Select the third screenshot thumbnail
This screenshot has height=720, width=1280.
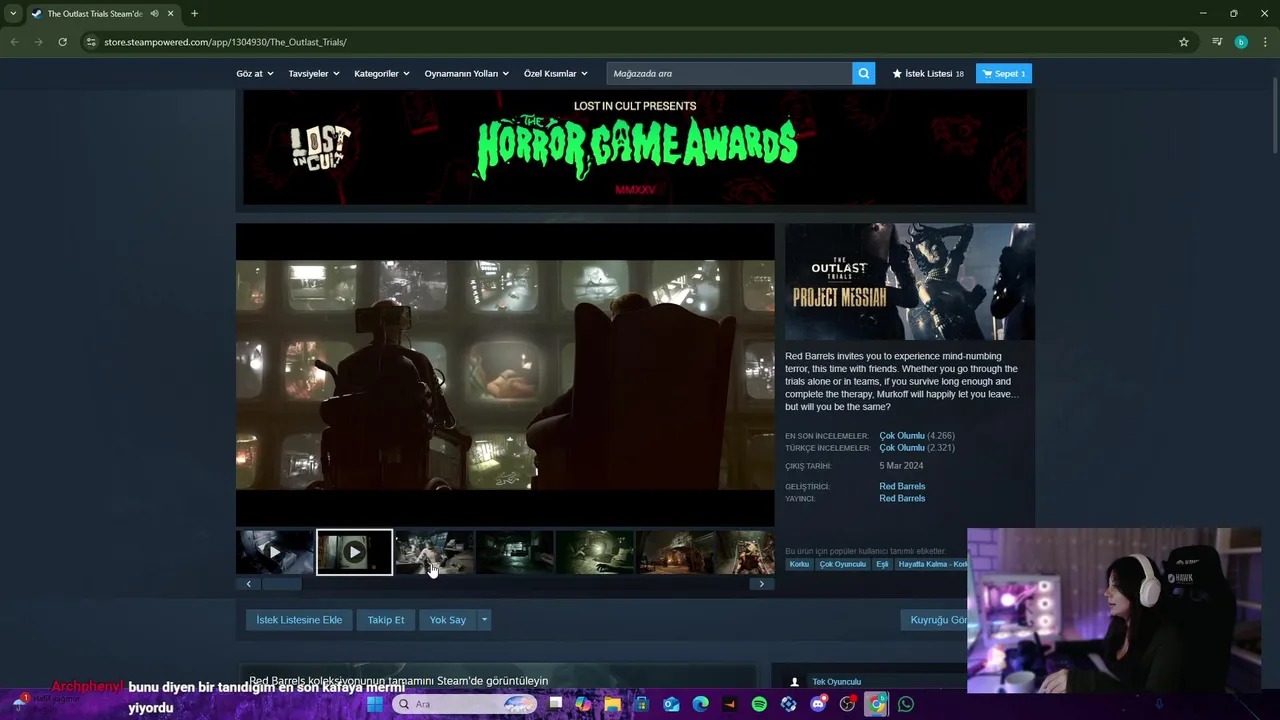434,552
